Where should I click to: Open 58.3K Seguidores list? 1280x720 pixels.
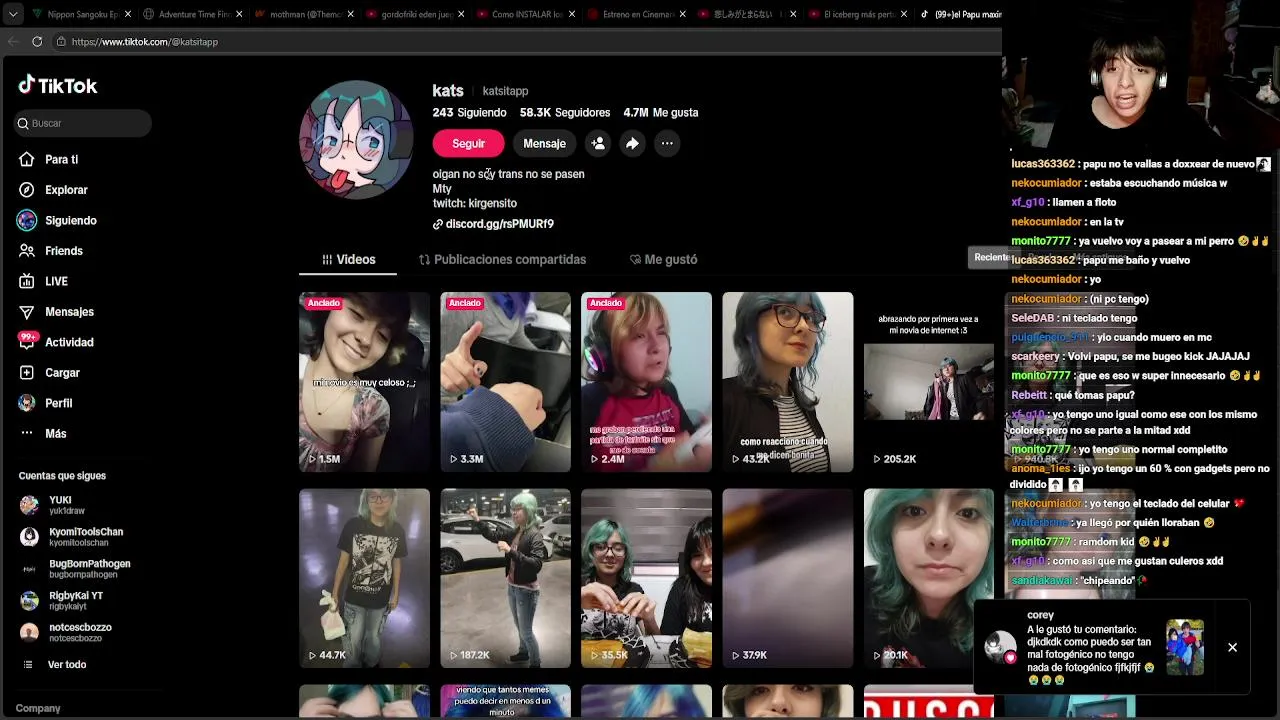[x=564, y=113]
